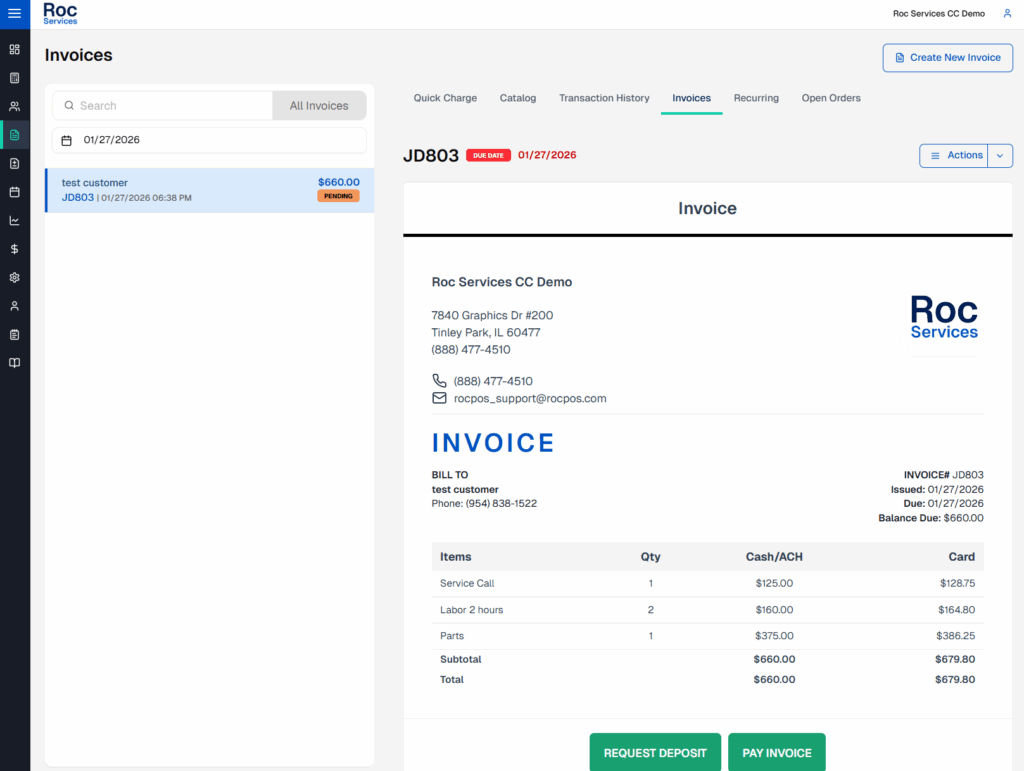
Task: Open the dashboard from the sidebar
Action: tap(14, 48)
